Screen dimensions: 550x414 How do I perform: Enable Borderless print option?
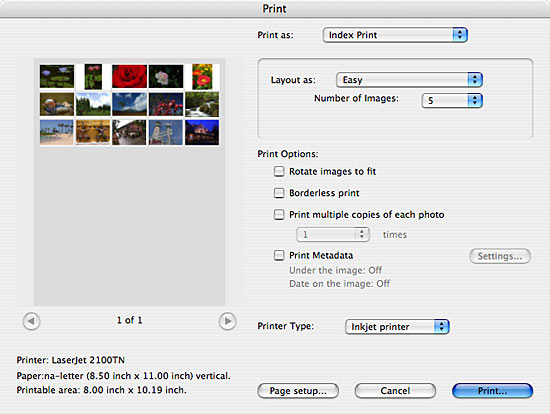279,193
